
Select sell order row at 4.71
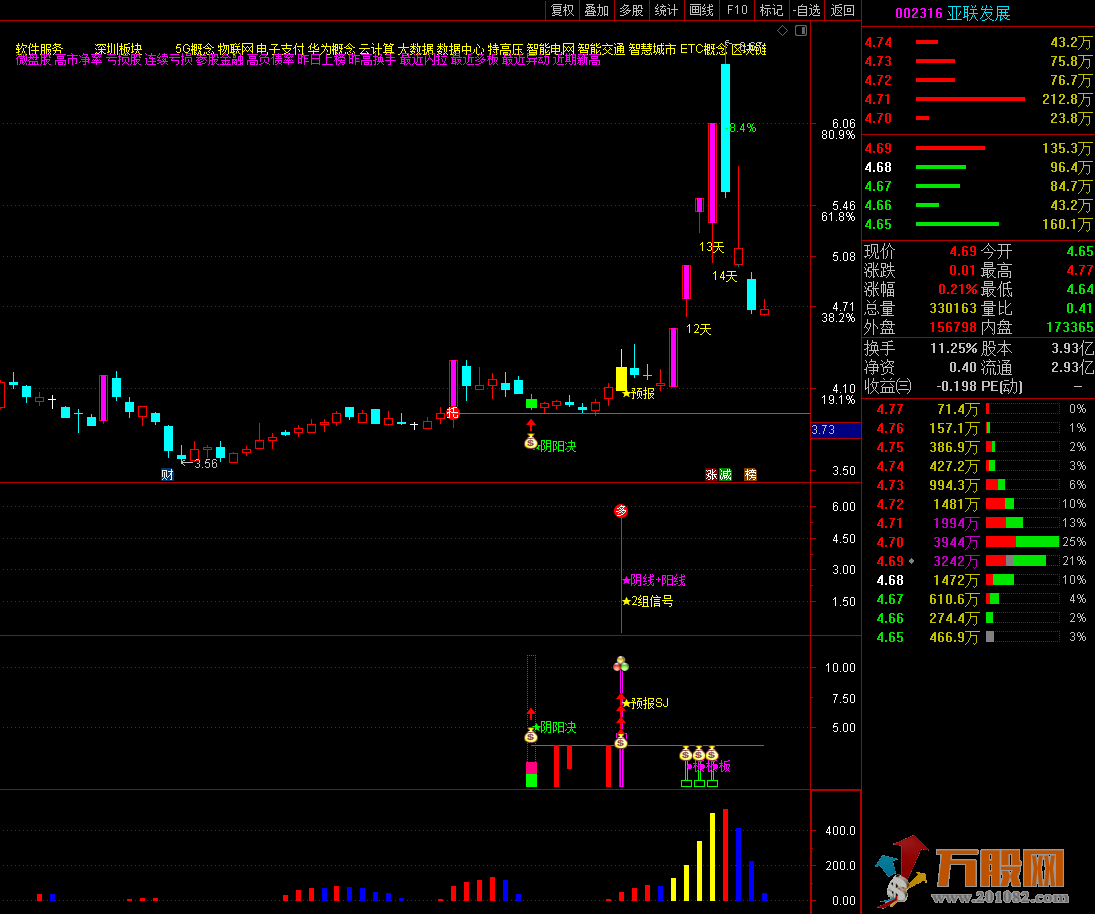[x=978, y=99]
